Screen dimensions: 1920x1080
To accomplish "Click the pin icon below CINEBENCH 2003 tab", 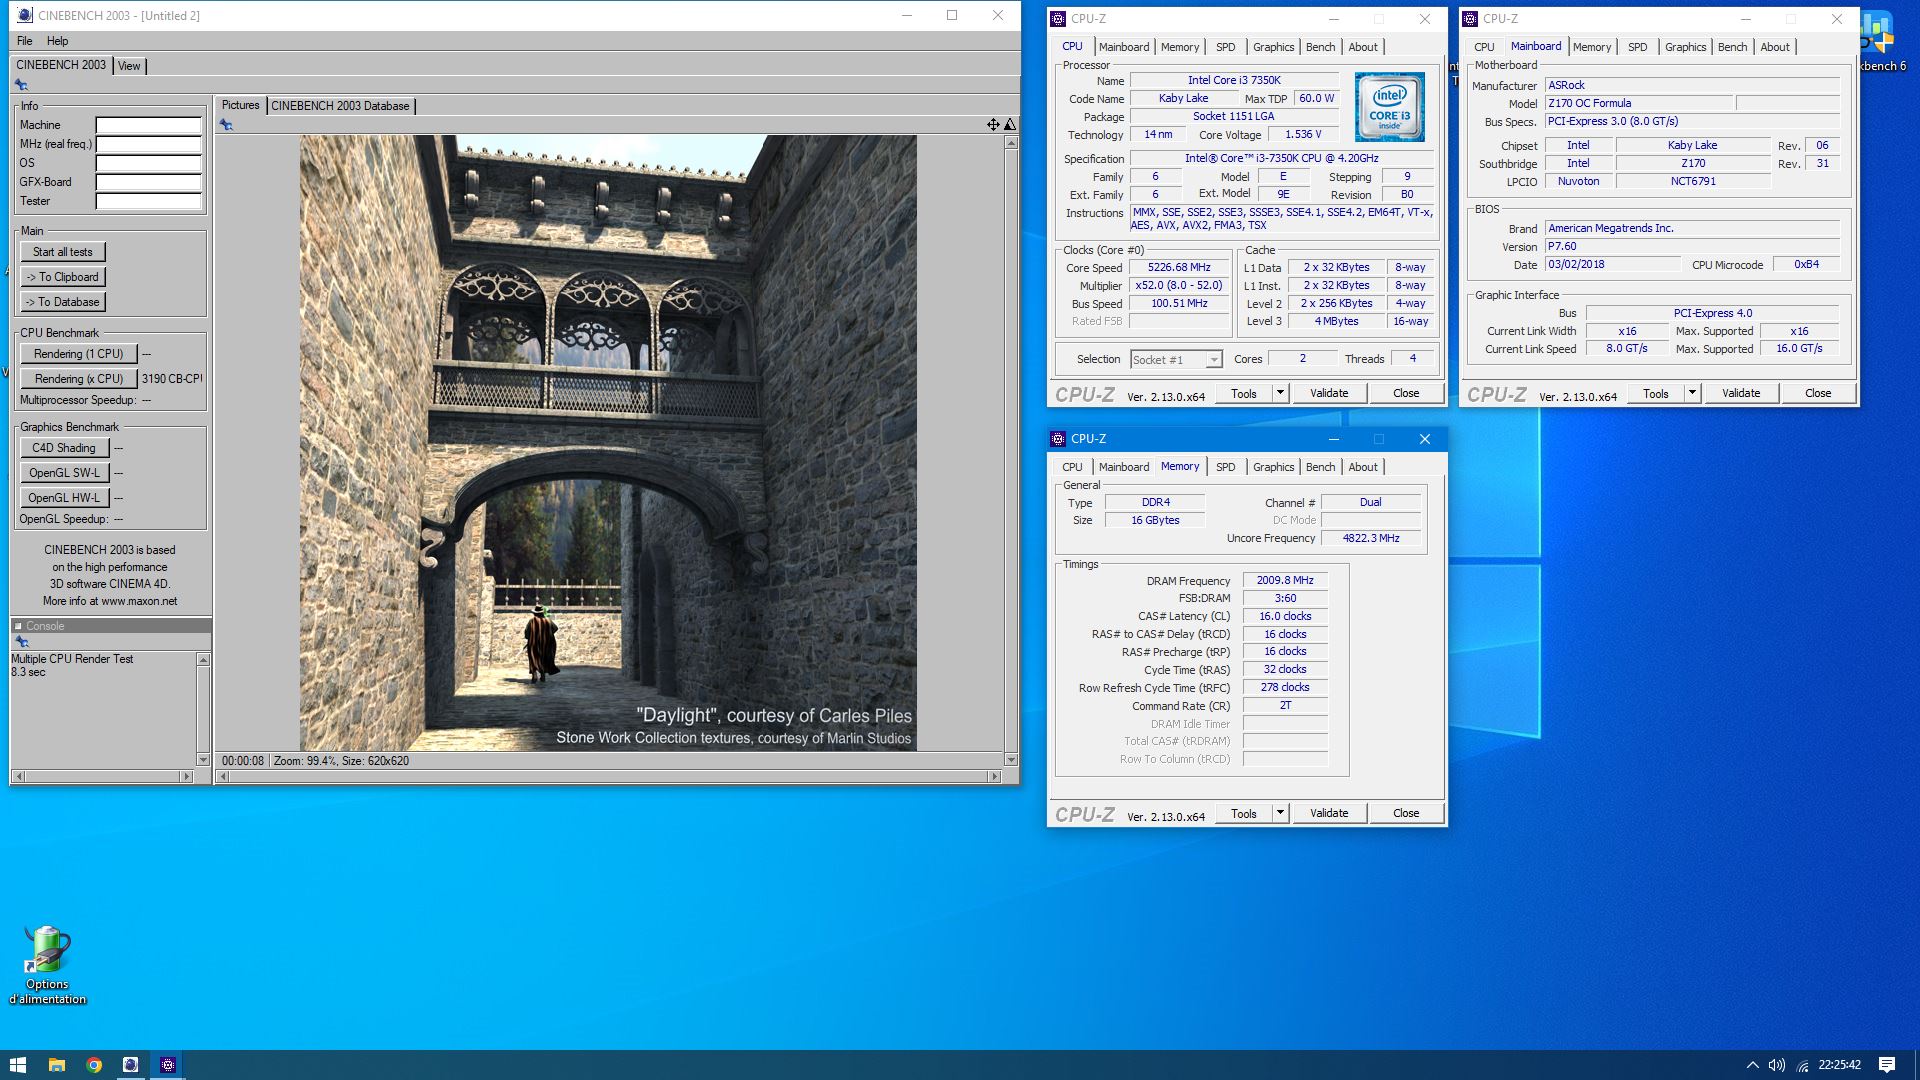I will click(x=21, y=85).
